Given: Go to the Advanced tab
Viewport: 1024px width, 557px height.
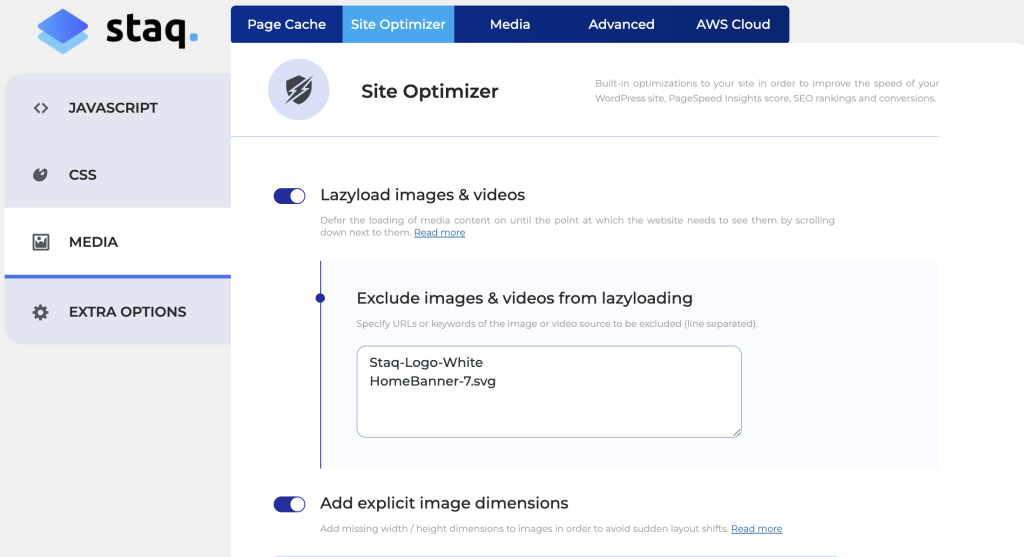Looking at the screenshot, I should coord(621,24).
